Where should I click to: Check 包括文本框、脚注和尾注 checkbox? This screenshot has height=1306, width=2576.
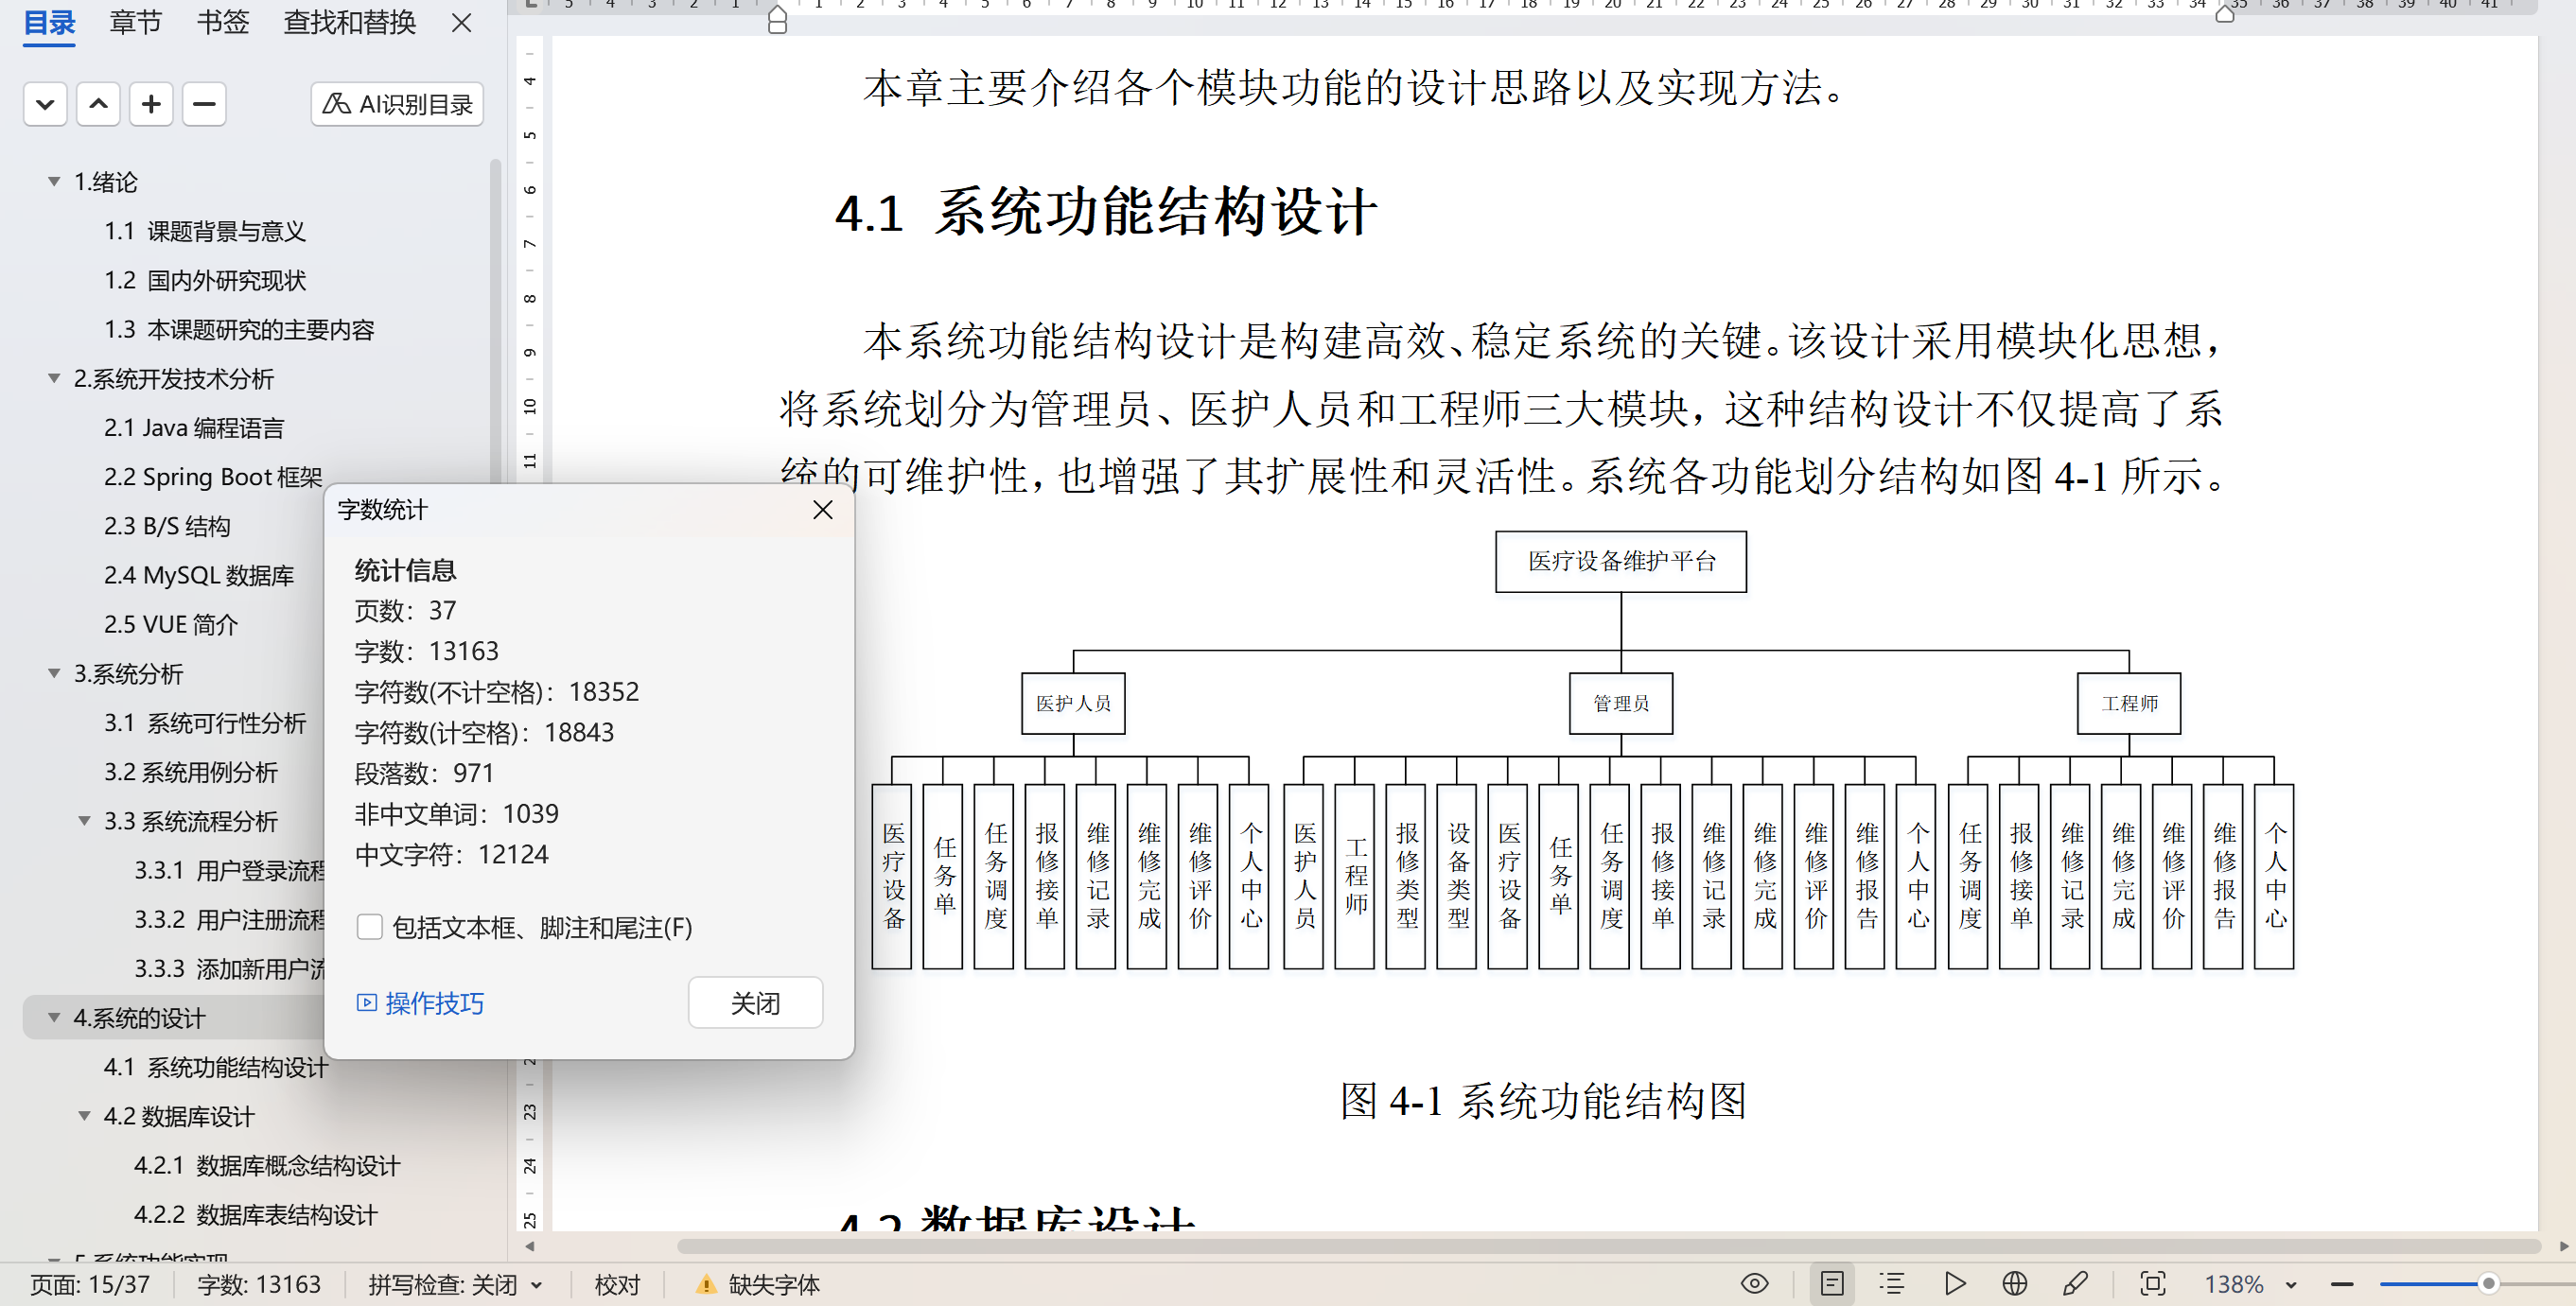click(370, 927)
